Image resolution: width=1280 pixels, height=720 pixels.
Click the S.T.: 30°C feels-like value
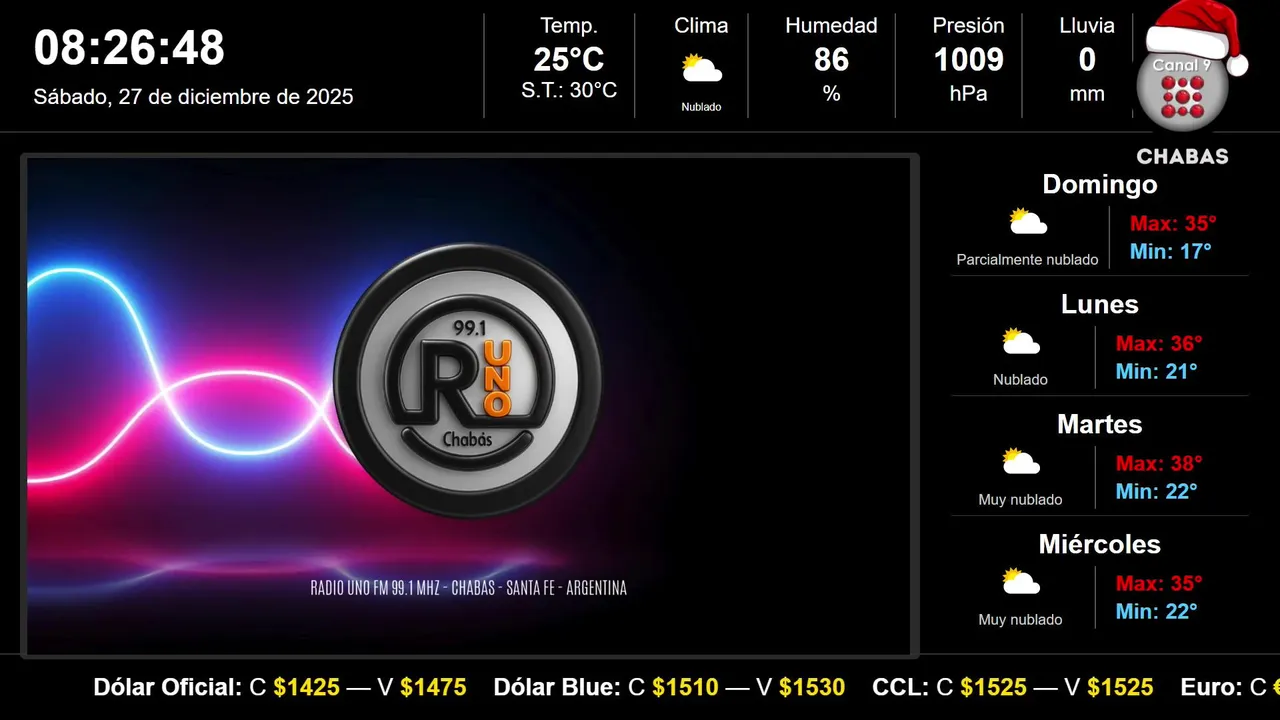[569, 91]
